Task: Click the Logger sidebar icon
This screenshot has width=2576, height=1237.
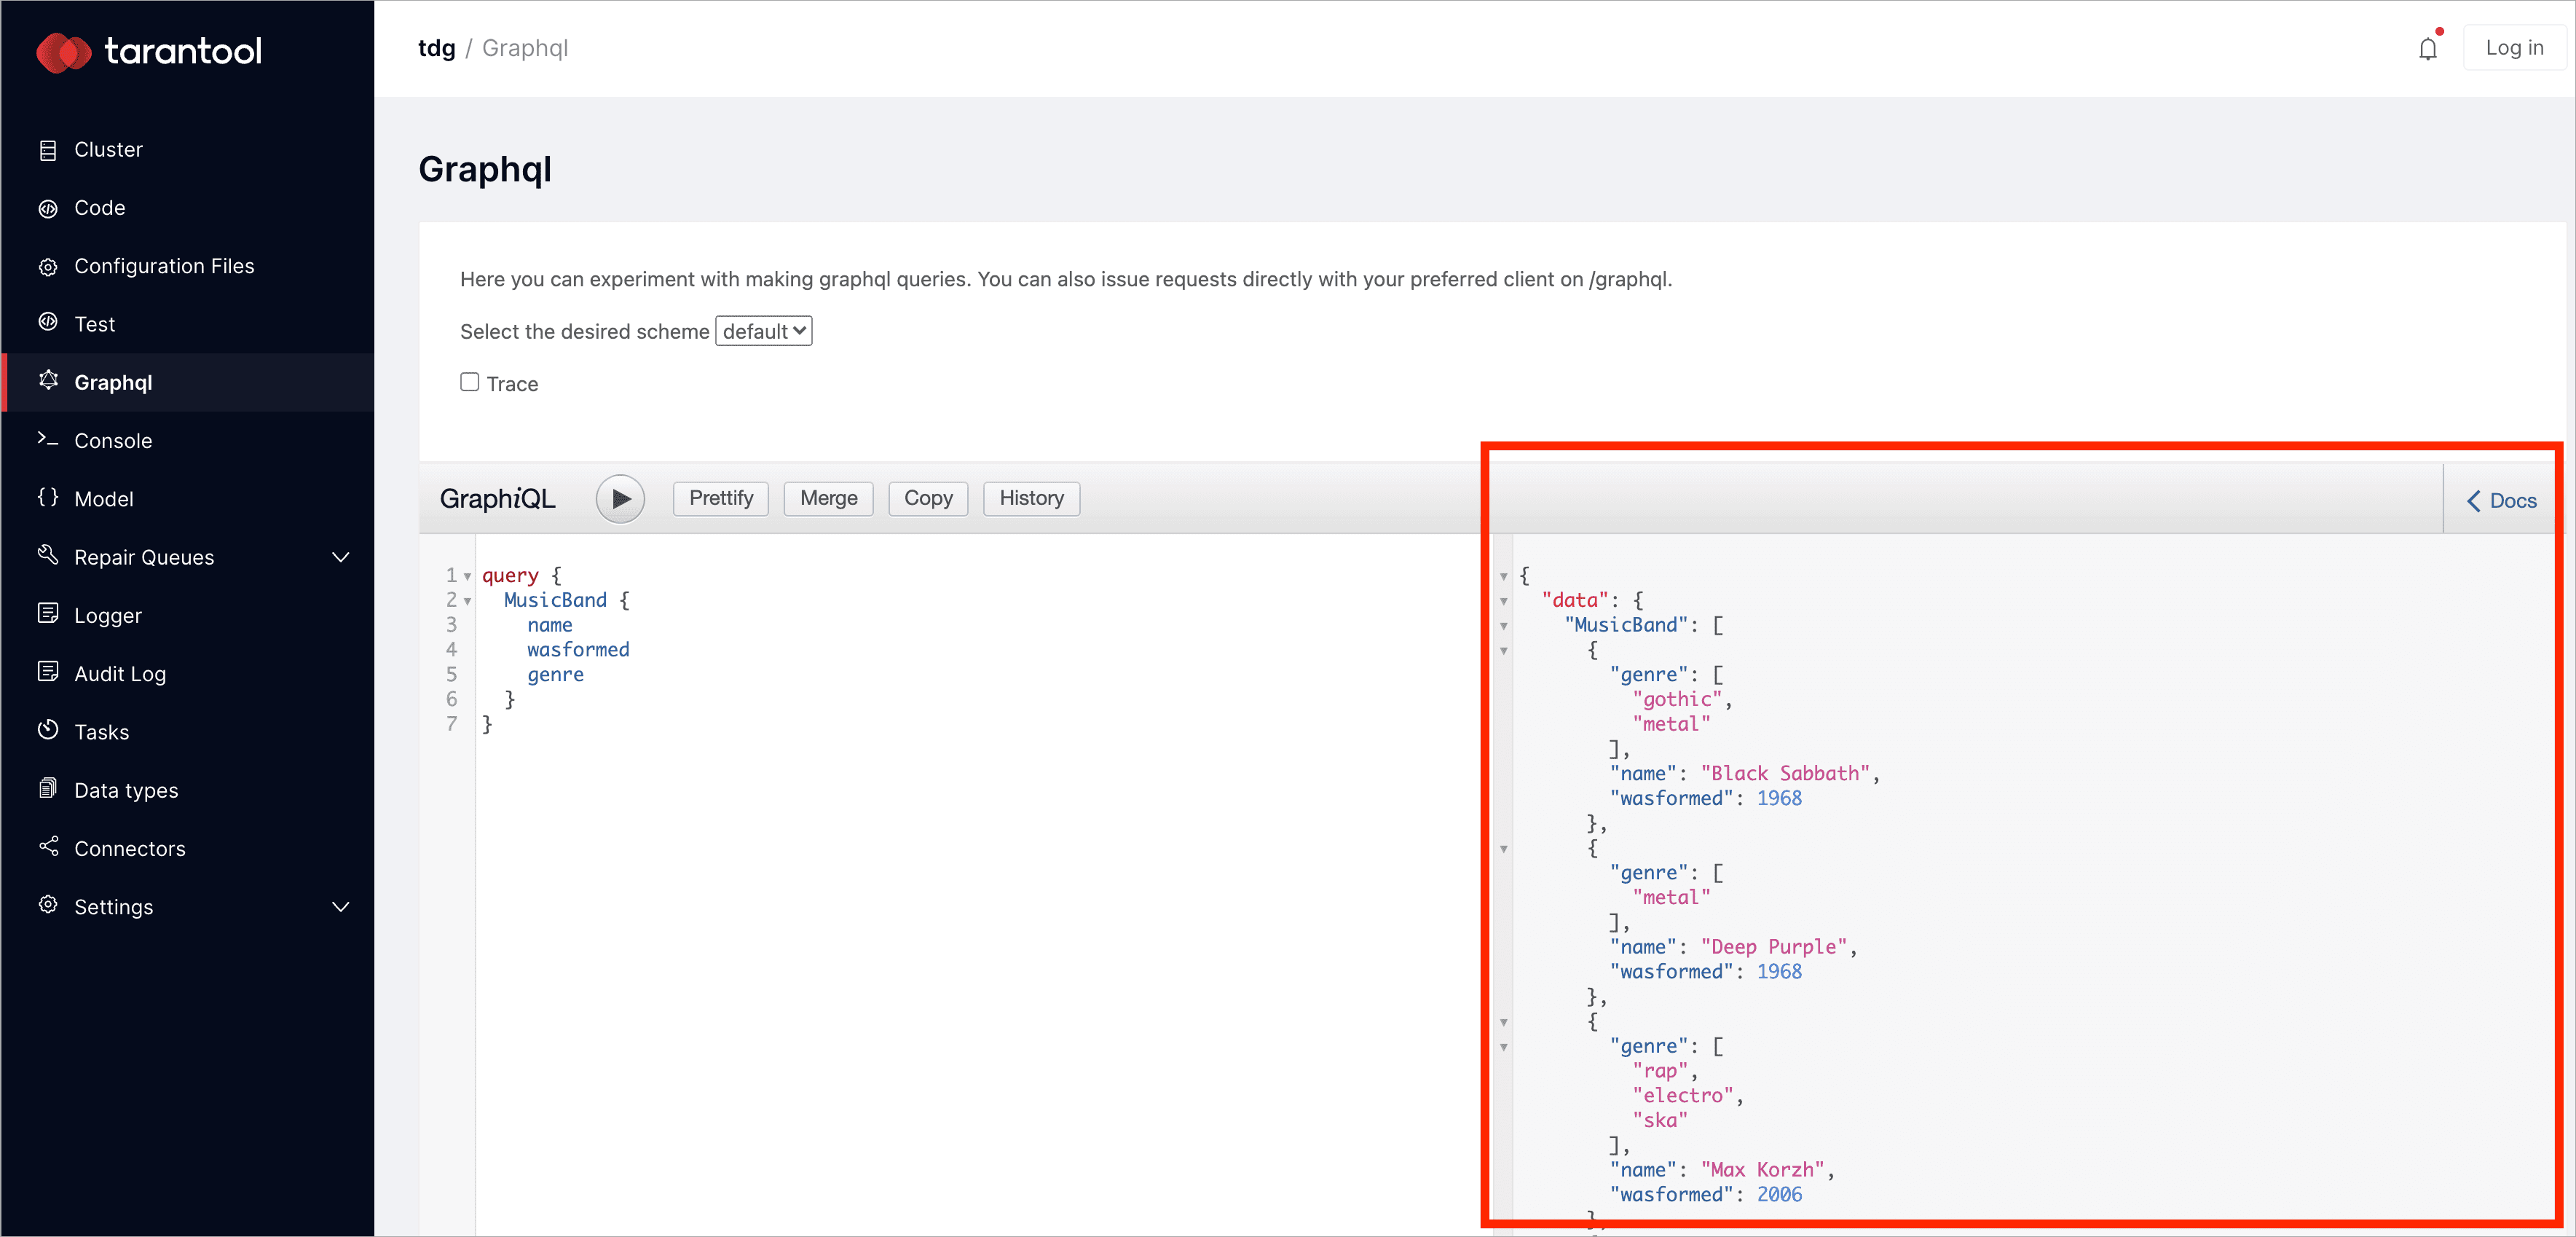Action: click(x=47, y=613)
